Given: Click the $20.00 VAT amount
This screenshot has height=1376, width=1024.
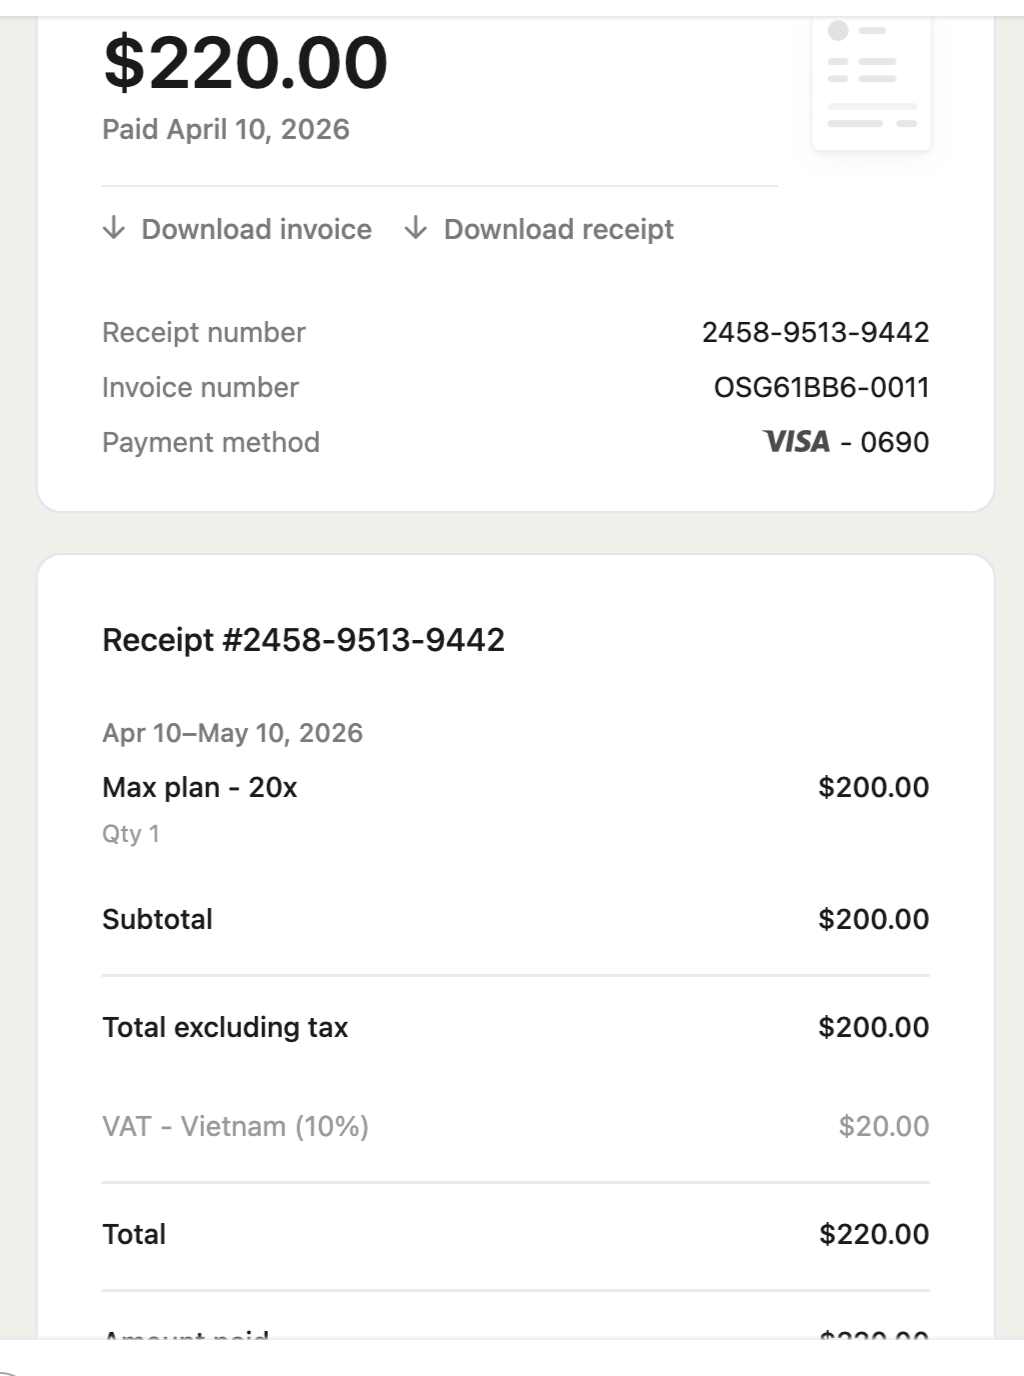Looking at the screenshot, I should point(883,1127).
